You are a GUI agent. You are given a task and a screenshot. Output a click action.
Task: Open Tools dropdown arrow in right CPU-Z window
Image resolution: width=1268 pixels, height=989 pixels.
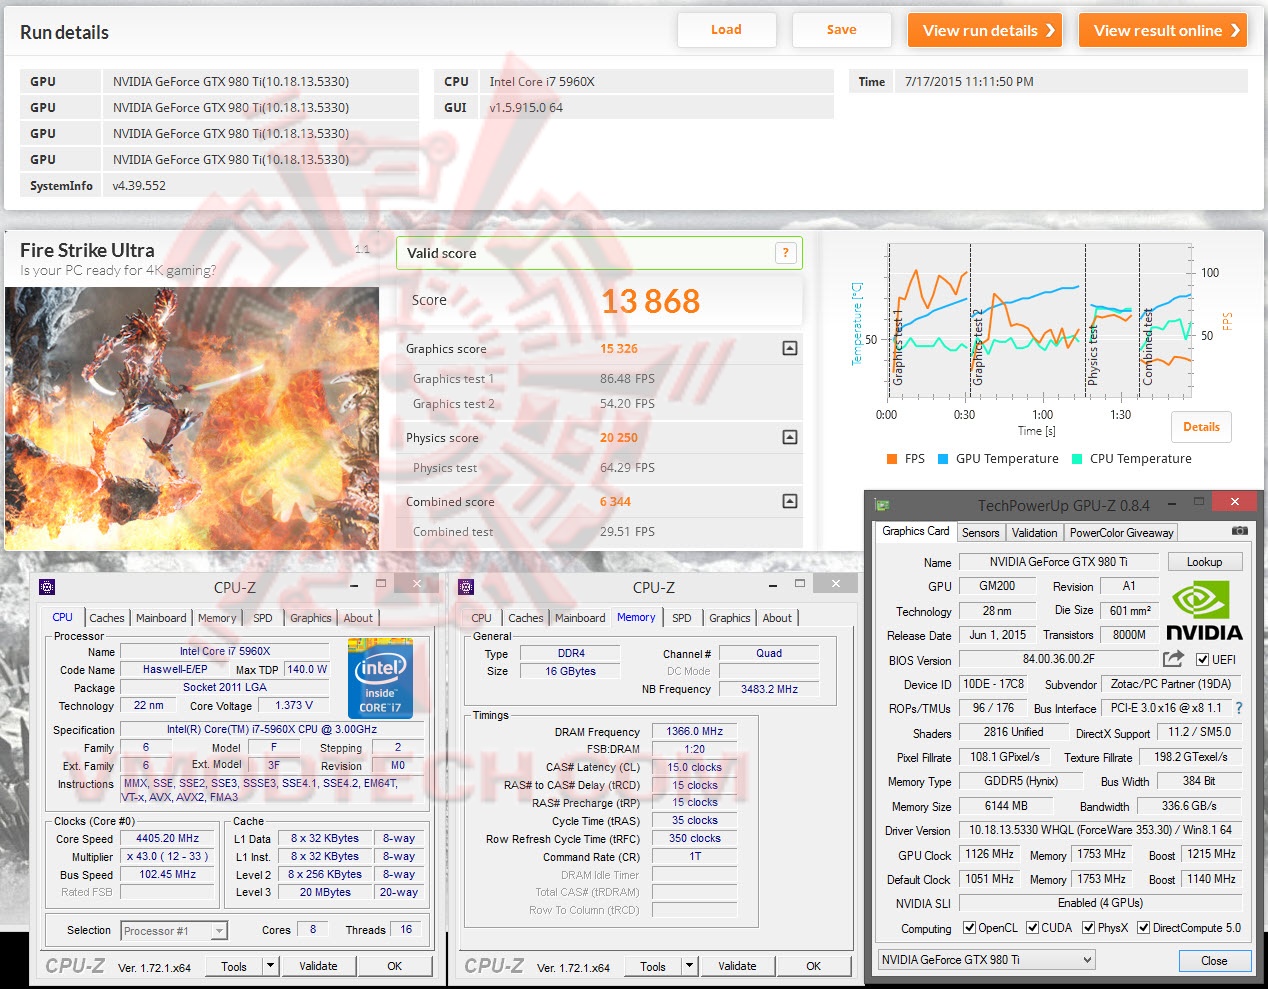pyautogui.click(x=689, y=966)
